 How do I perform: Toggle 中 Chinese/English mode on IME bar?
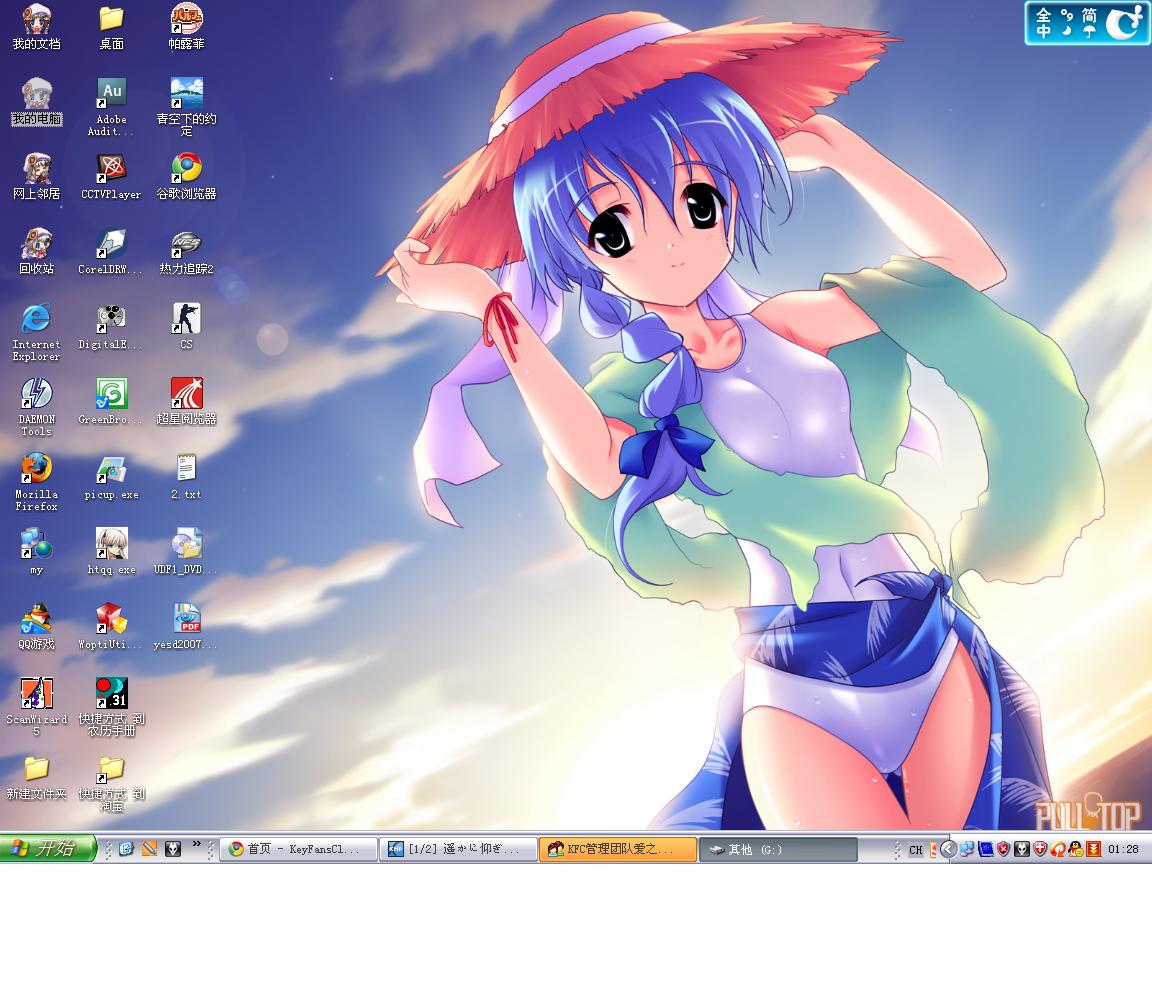[1043, 31]
